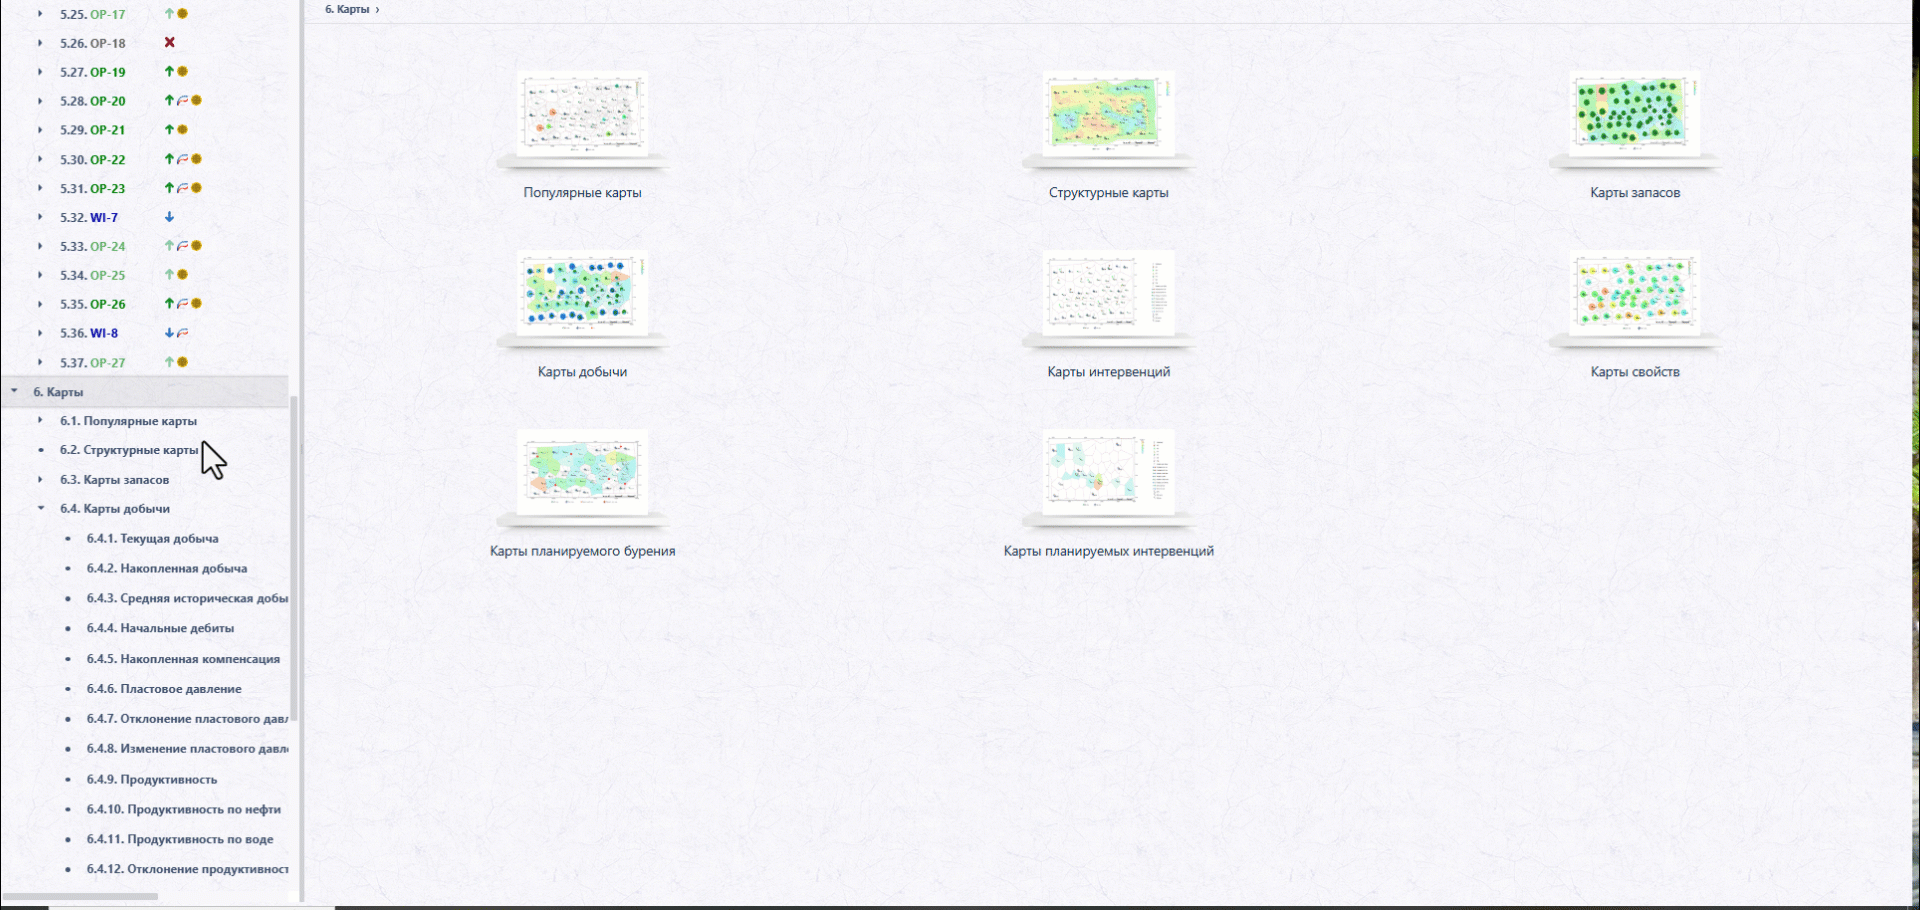Screen dimensions: 1920x910
Task: Click the green up arrow beside OP-26
Action: point(169,304)
